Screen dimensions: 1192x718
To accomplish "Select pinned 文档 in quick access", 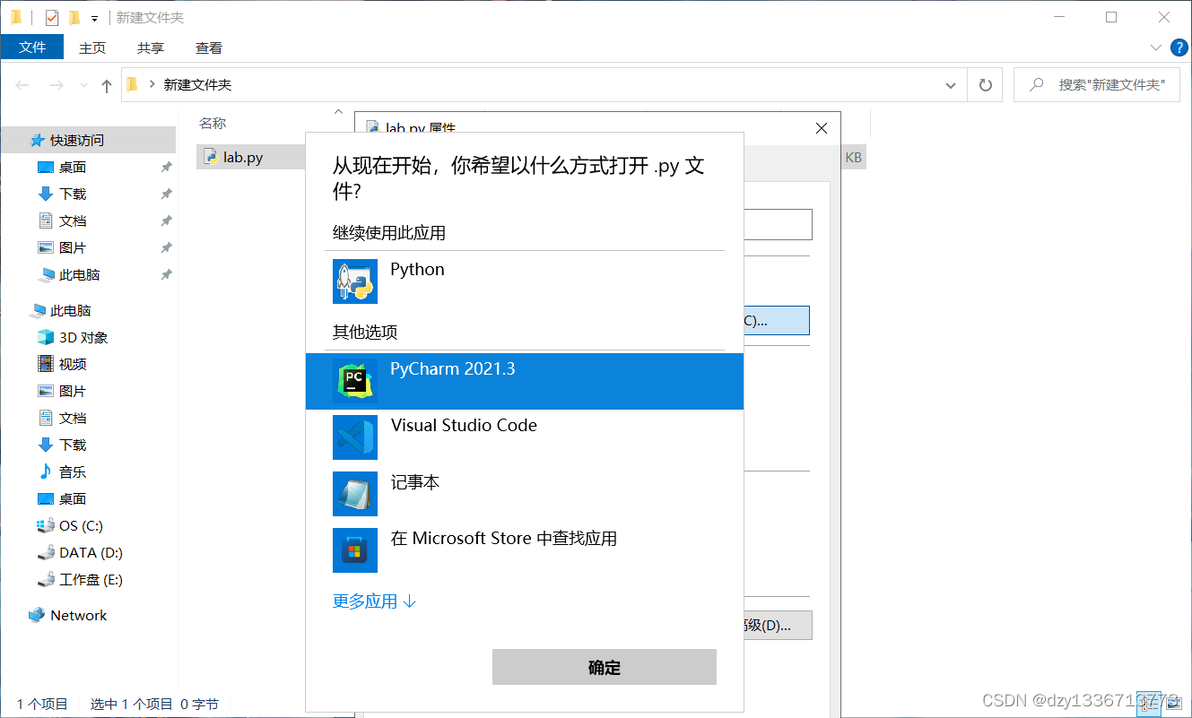I will click(72, 221).
